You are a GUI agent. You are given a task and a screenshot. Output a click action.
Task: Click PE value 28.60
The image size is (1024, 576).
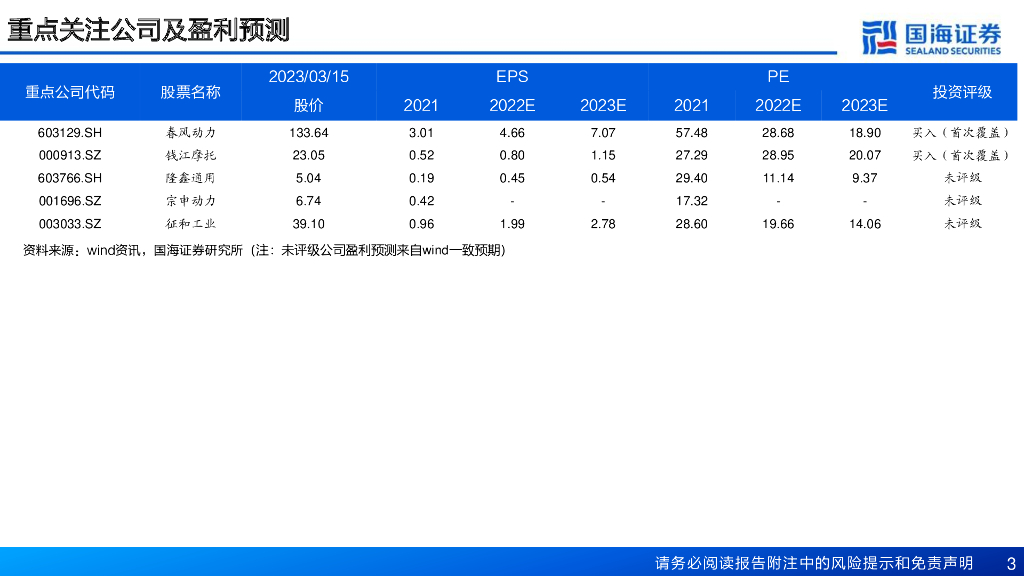[x=692, y=224]
